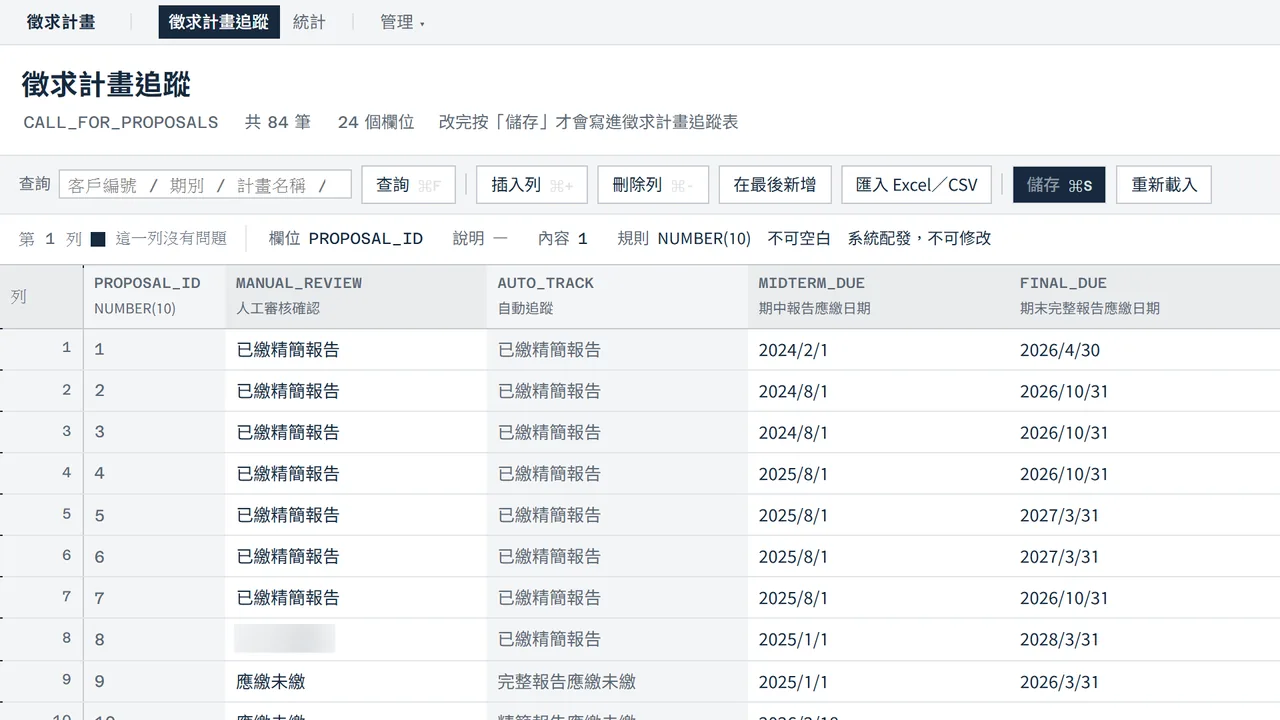This screenshot has height=720, width=1280.
Task: Click AUTO_TRACK cell in row 6
Action: tap(618, 556)
